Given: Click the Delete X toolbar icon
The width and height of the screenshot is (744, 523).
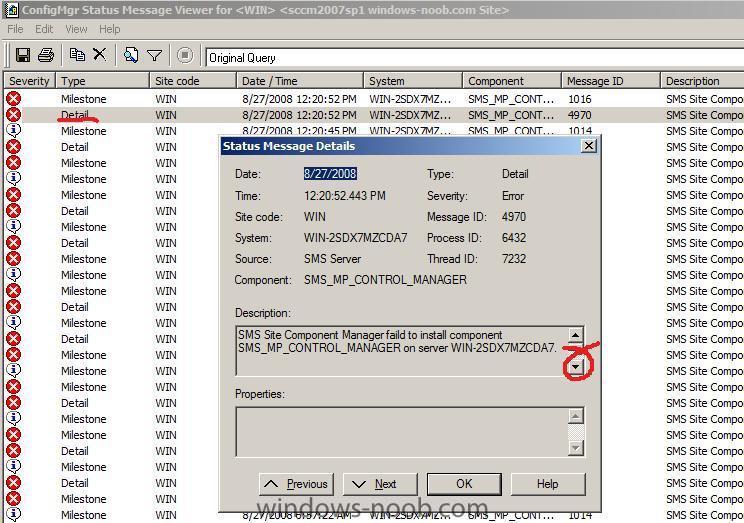Looking at the screenshot, I should coord(100,55).
